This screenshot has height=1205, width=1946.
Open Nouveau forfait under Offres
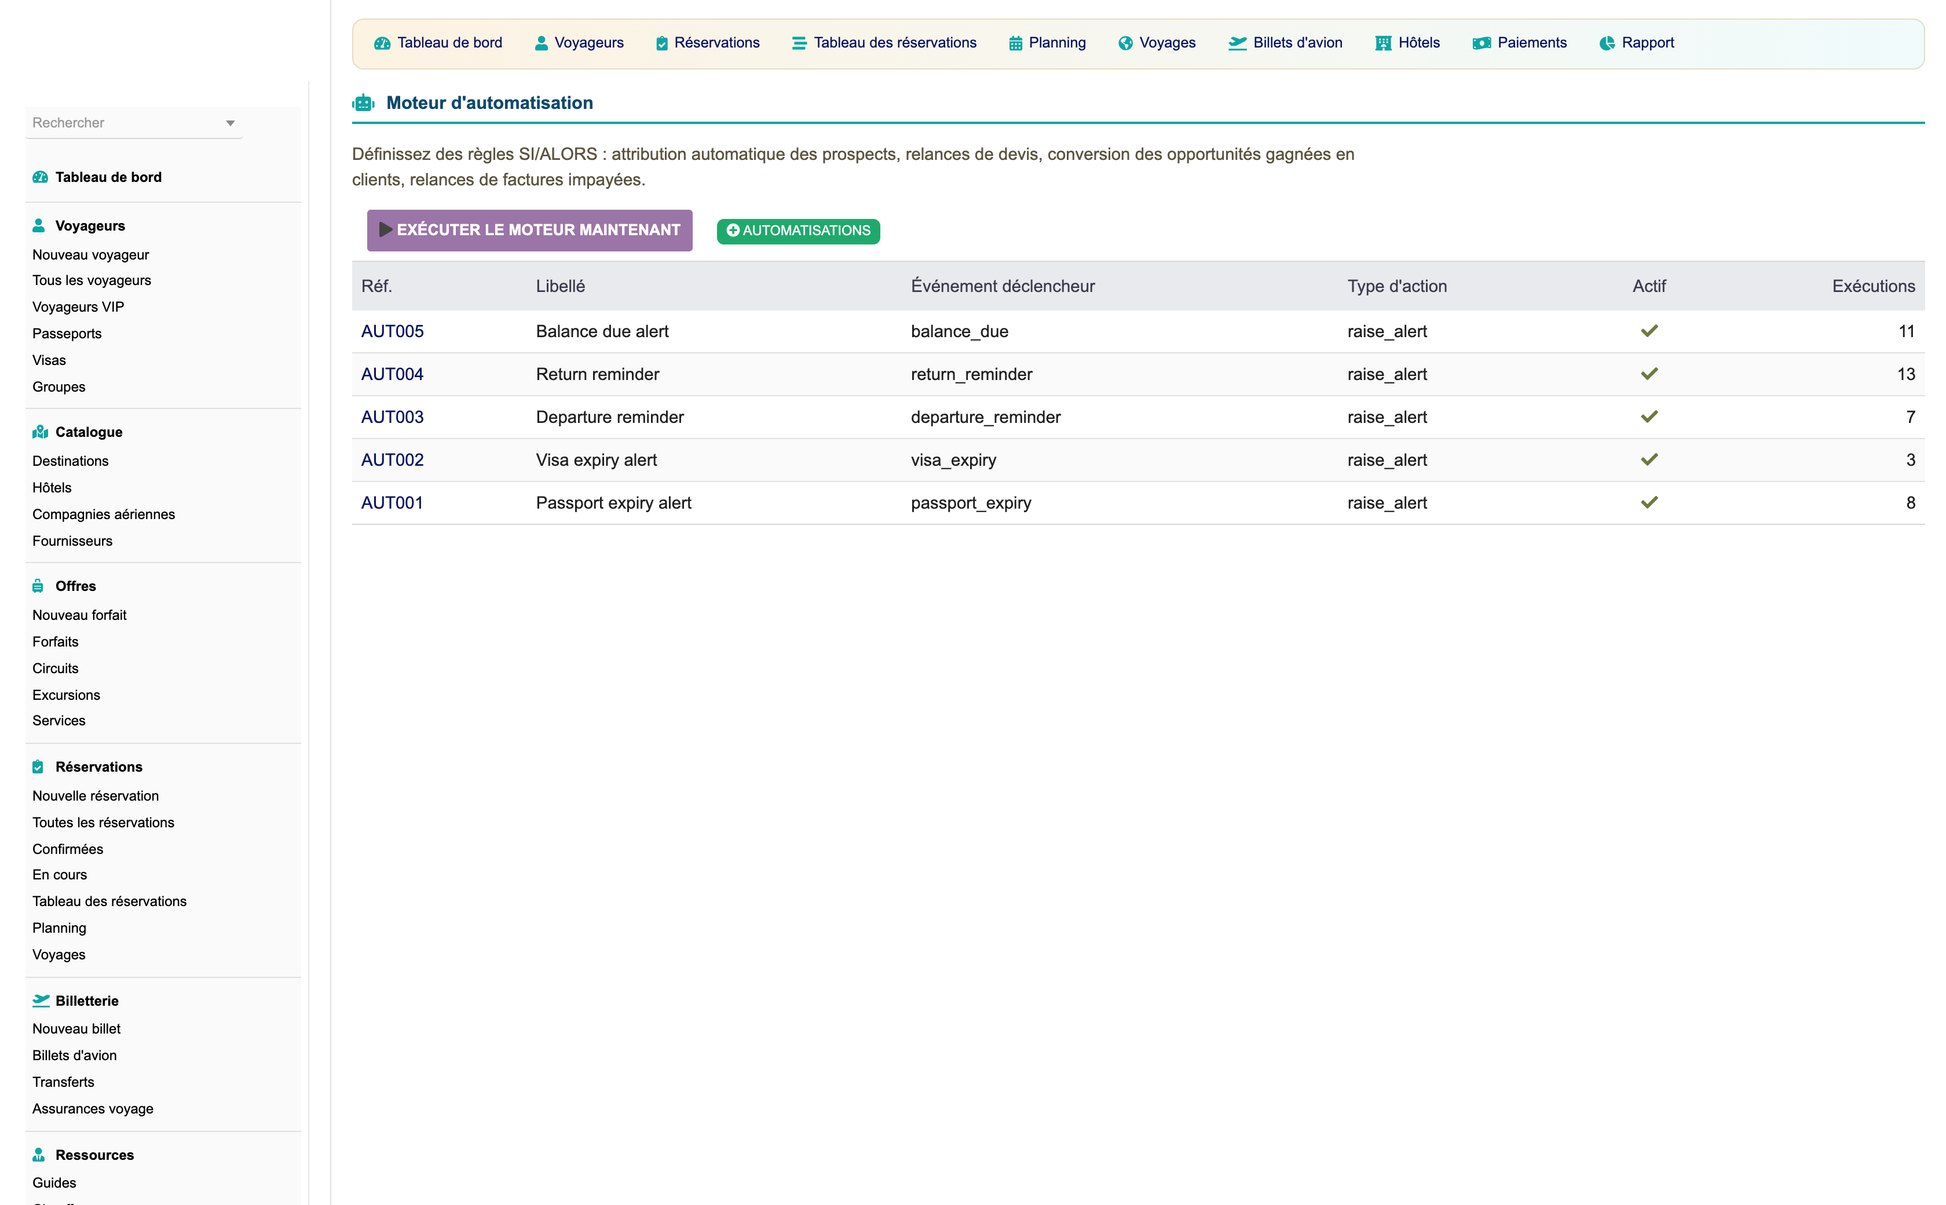pos(79,615)
